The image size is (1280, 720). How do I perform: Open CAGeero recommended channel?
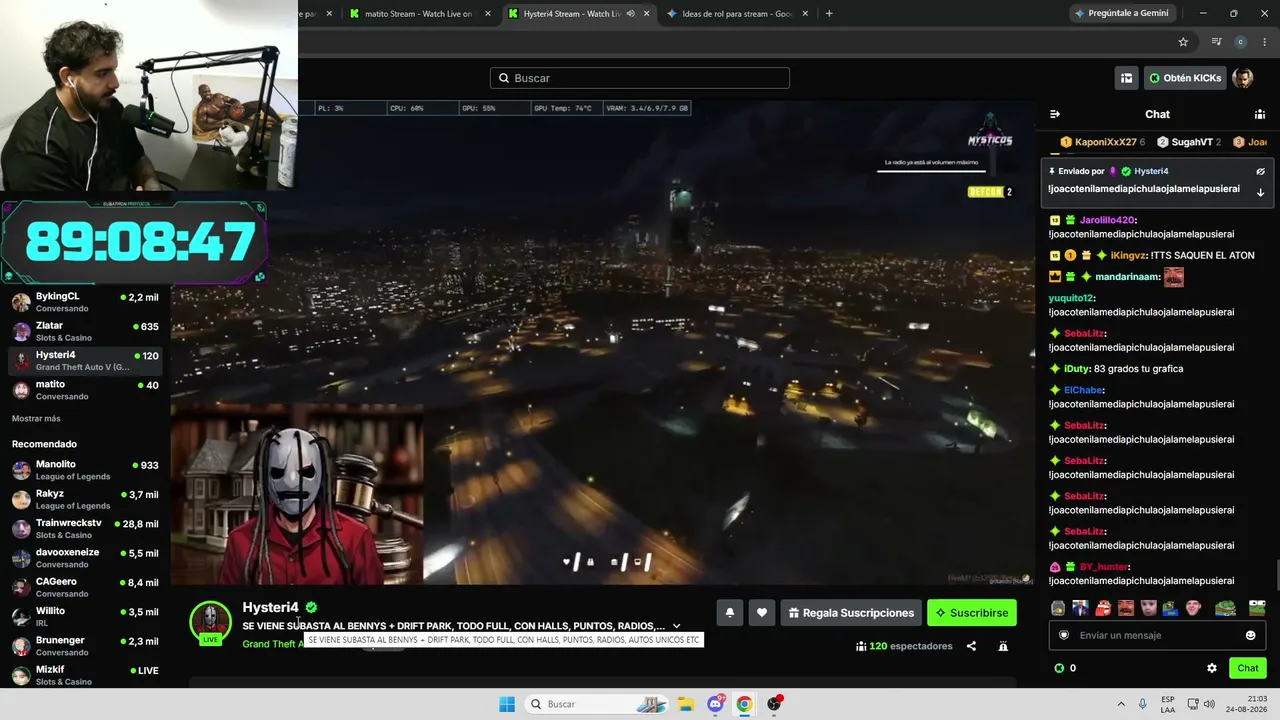tap(85, 587)
